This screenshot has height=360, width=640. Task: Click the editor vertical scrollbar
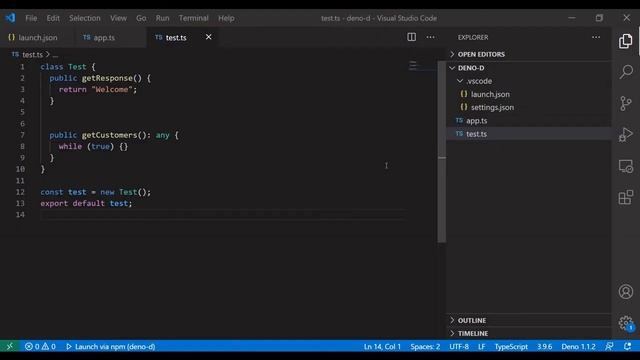[442, 151]
